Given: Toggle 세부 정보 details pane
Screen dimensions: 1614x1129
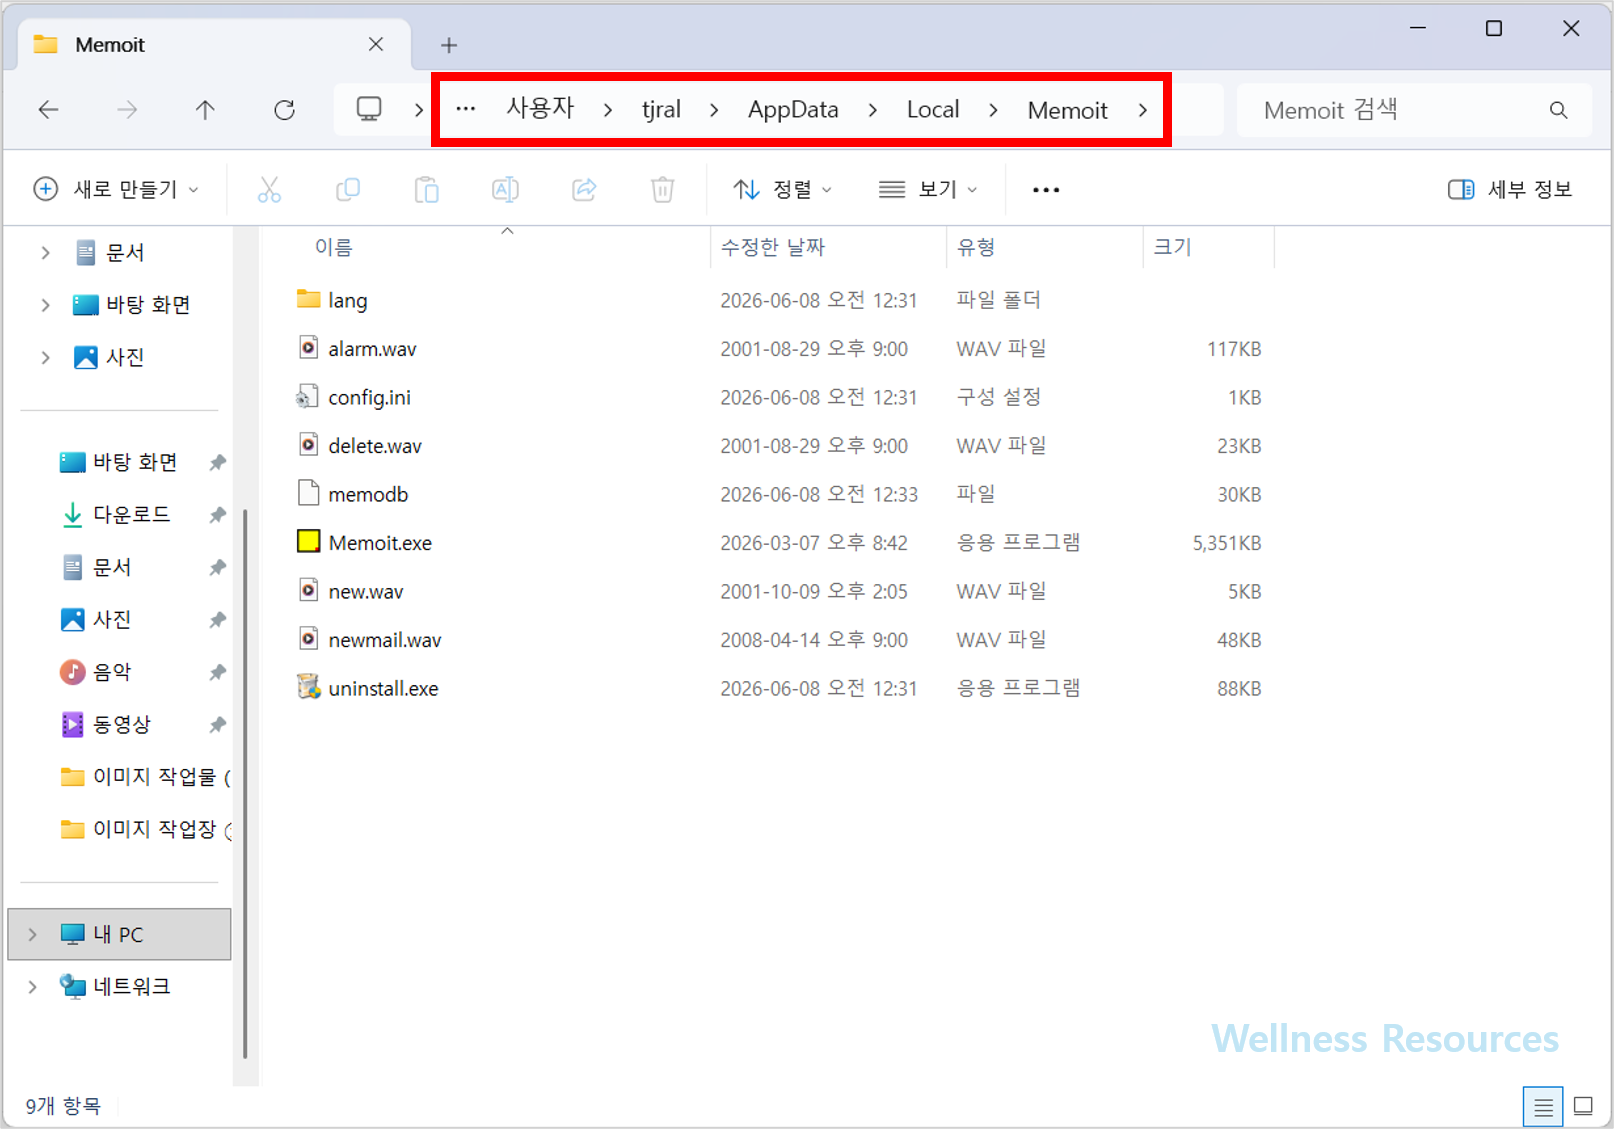Looking at the screenshot, I should click(x=1510, y=189).
